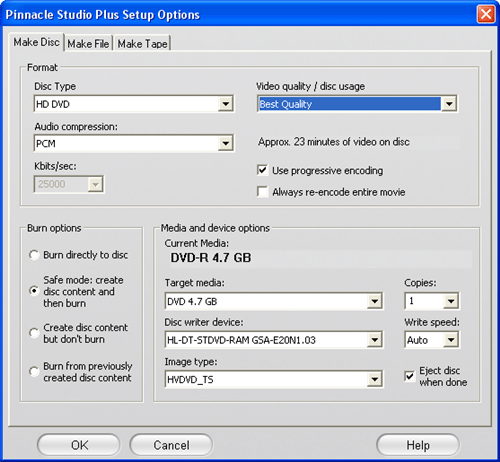Close the Setup Options dialog

pos(486,14)
